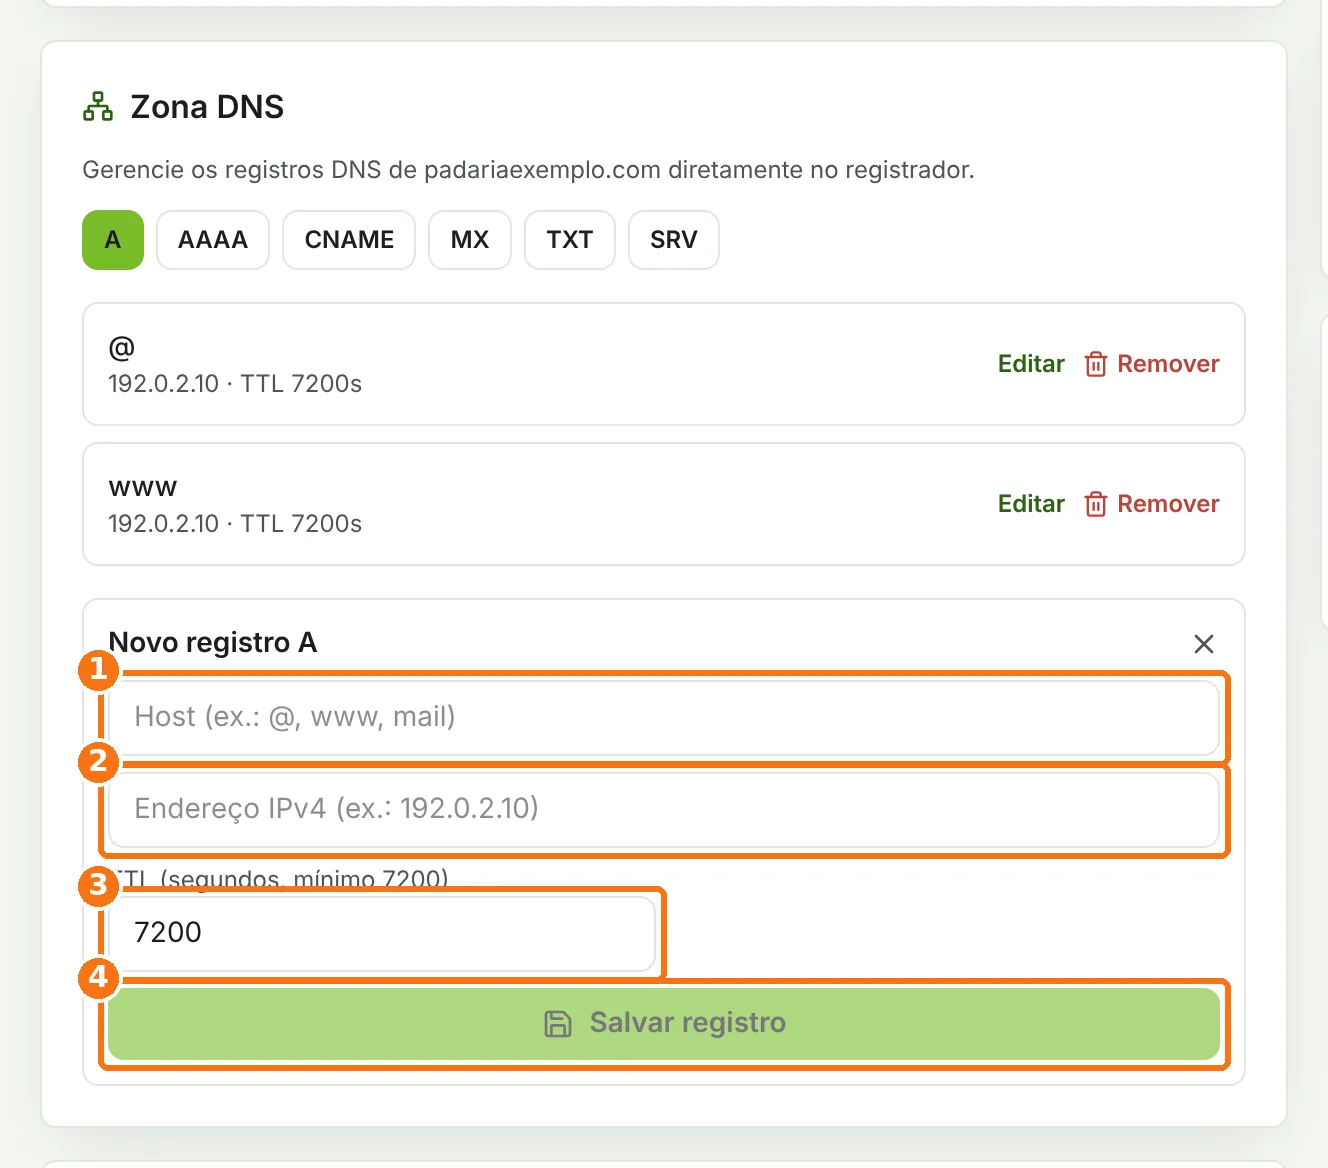Click trash icon for the @ record
This screenshot has height=1168, width=1328.
1096,364
